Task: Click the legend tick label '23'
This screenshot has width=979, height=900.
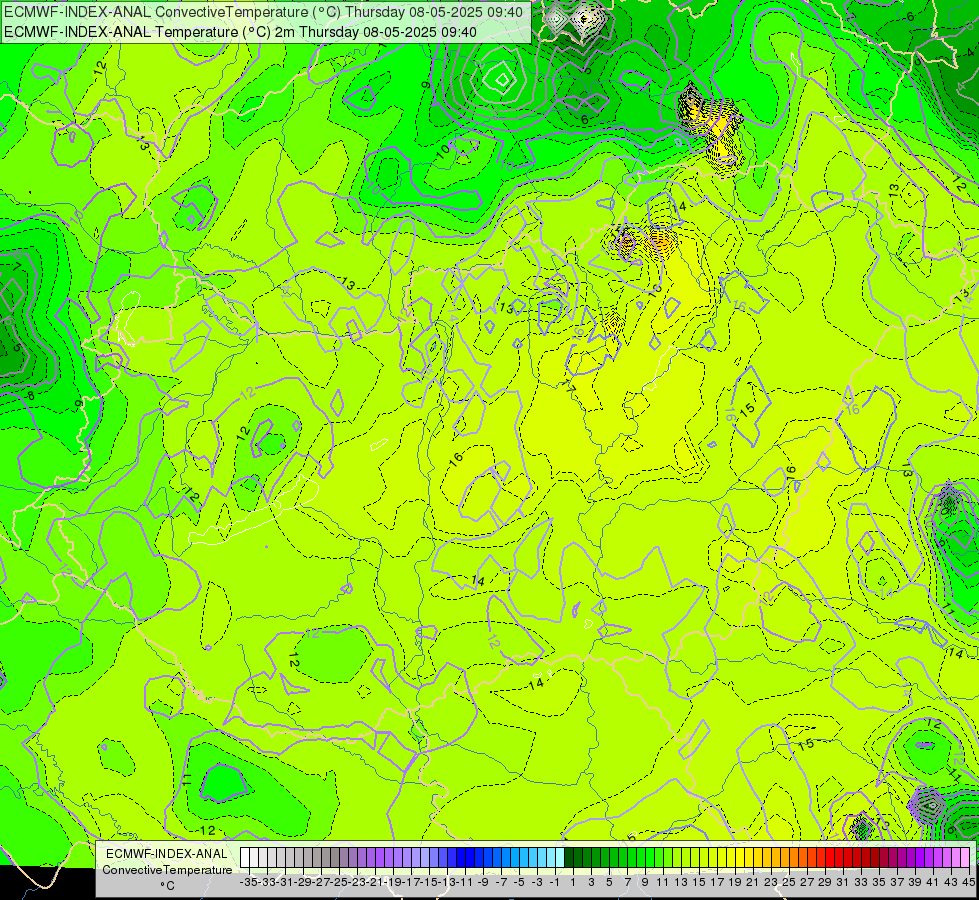Action: pos(771,882)
